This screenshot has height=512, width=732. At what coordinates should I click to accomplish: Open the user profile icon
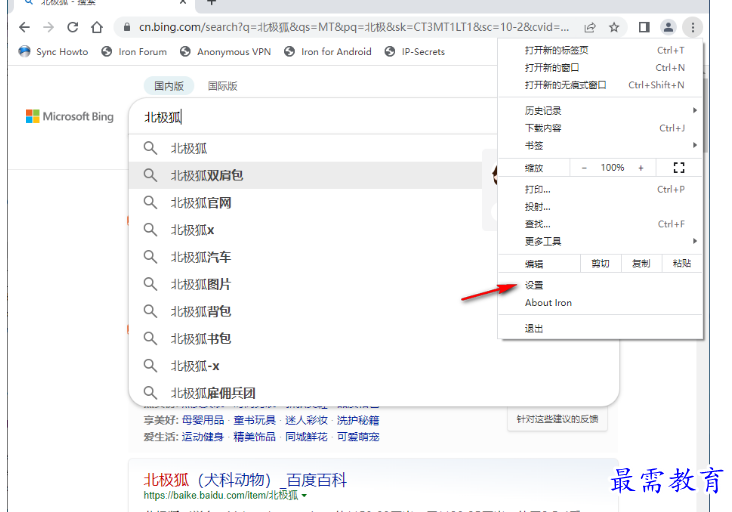(669, 28)
